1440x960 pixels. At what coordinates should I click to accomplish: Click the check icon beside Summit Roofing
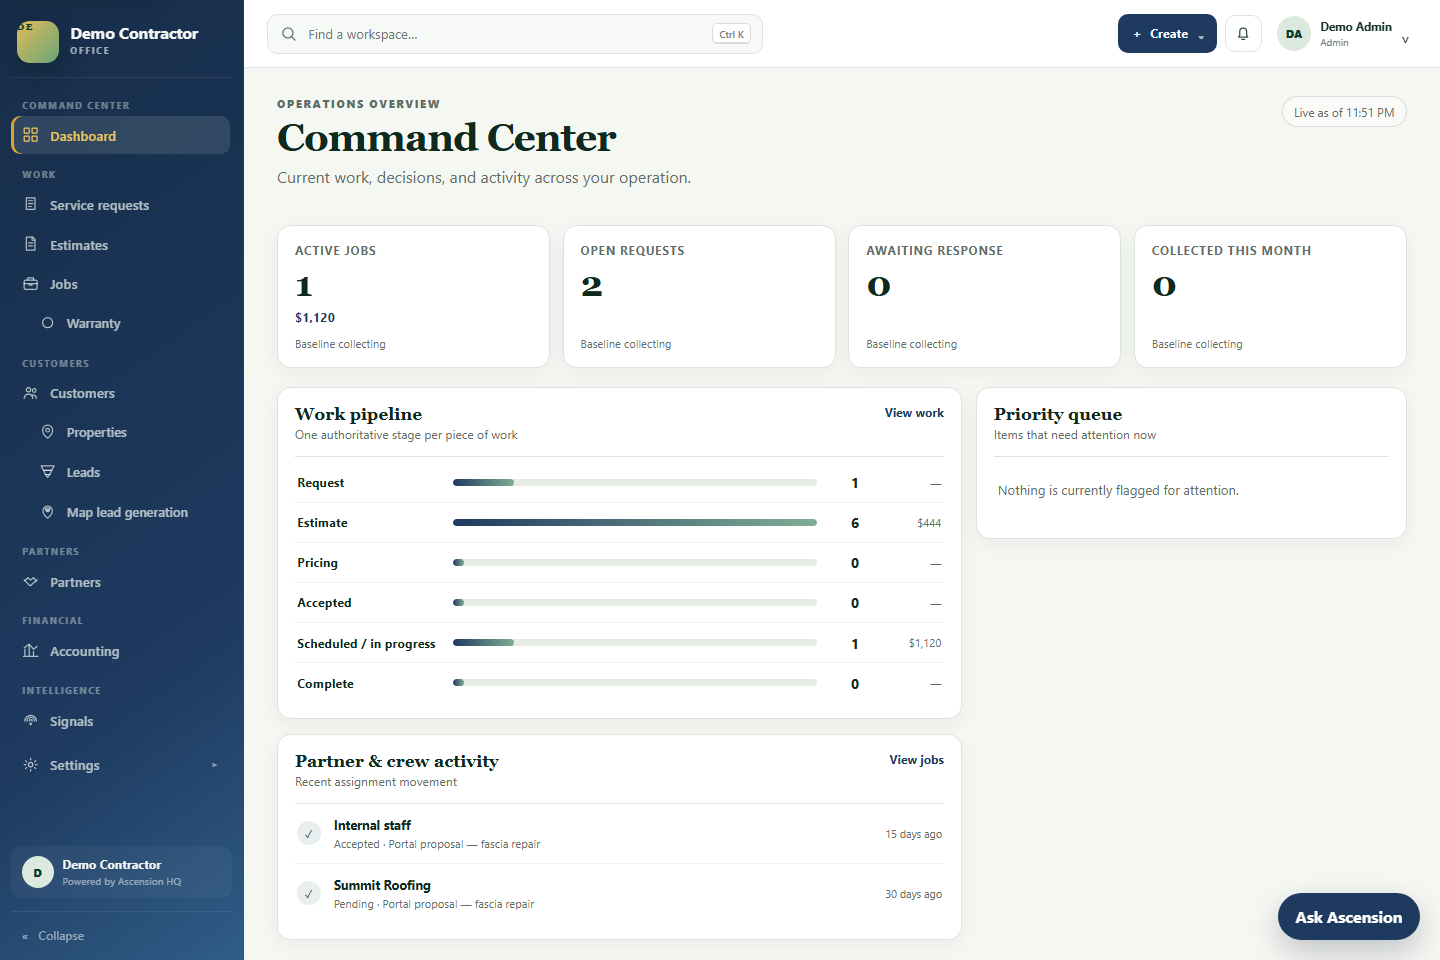coord(309,893)
